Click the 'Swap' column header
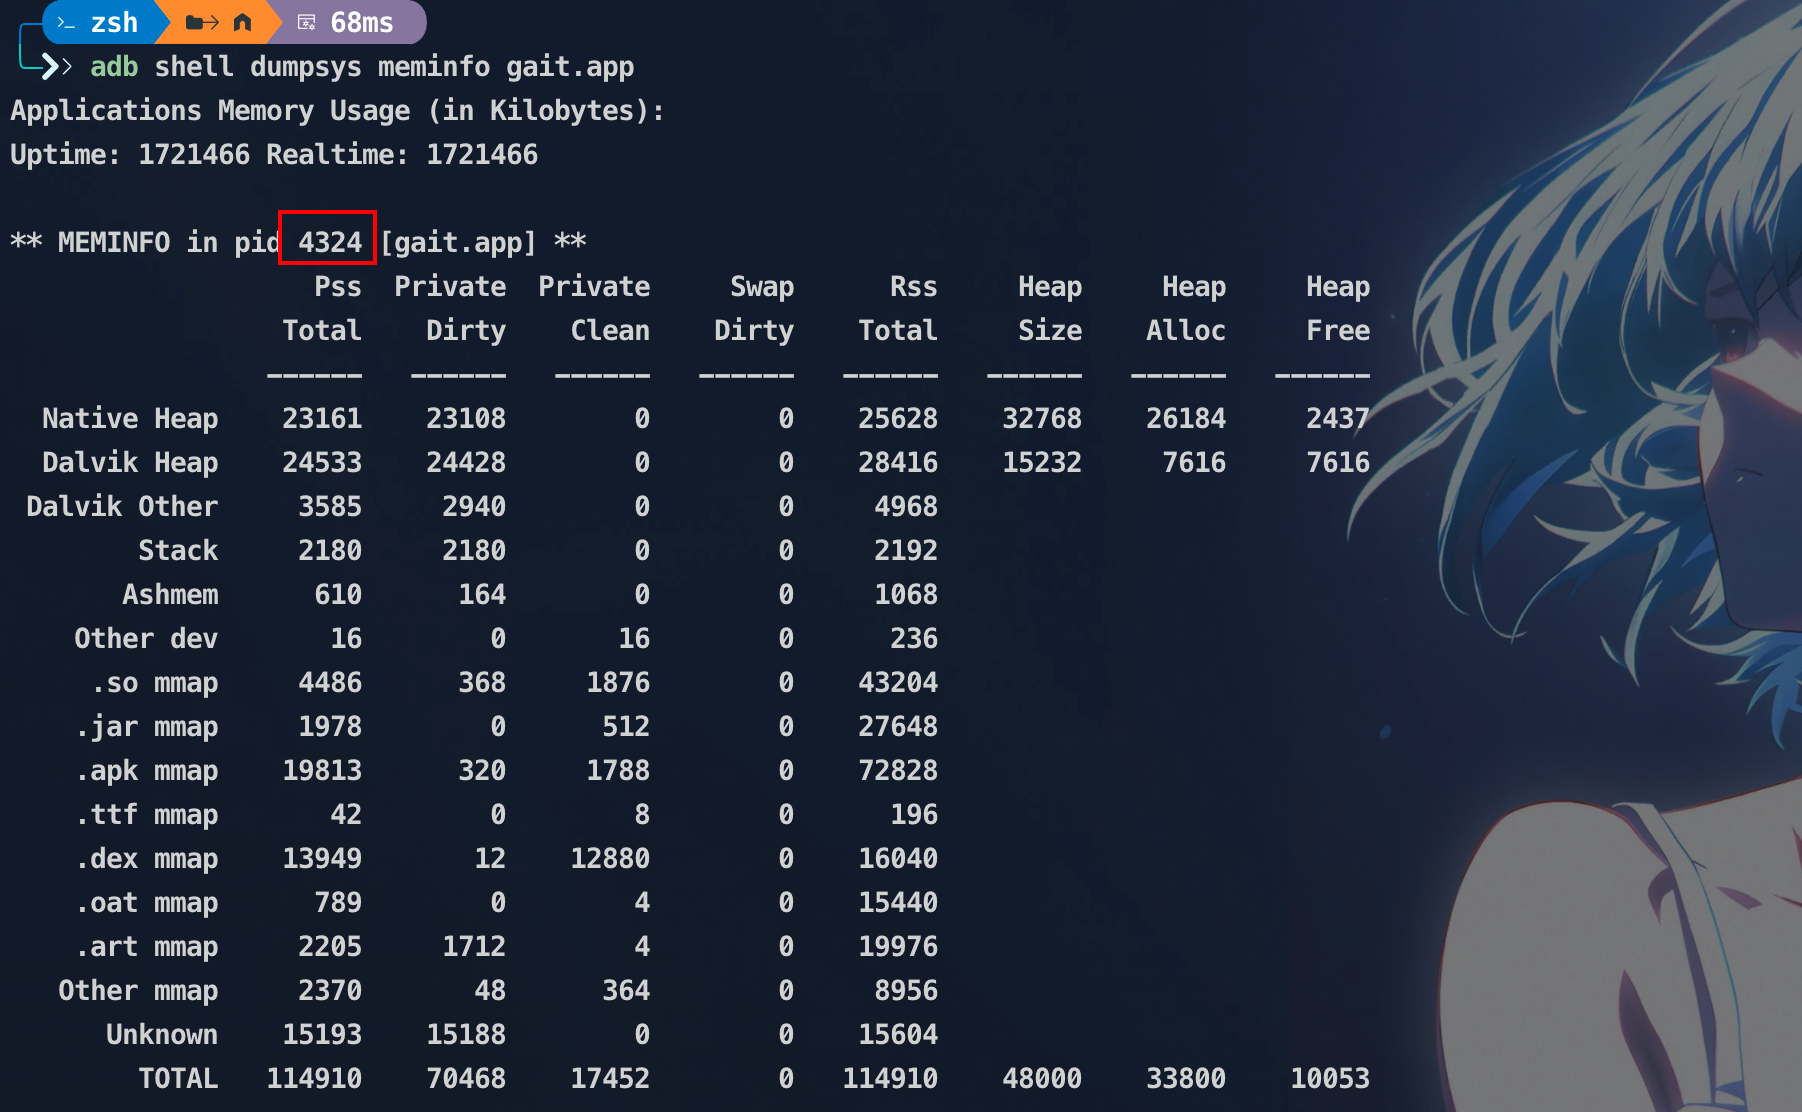Image resolution: width=1802 pixels, height=1112 pixels. (762, 287)
